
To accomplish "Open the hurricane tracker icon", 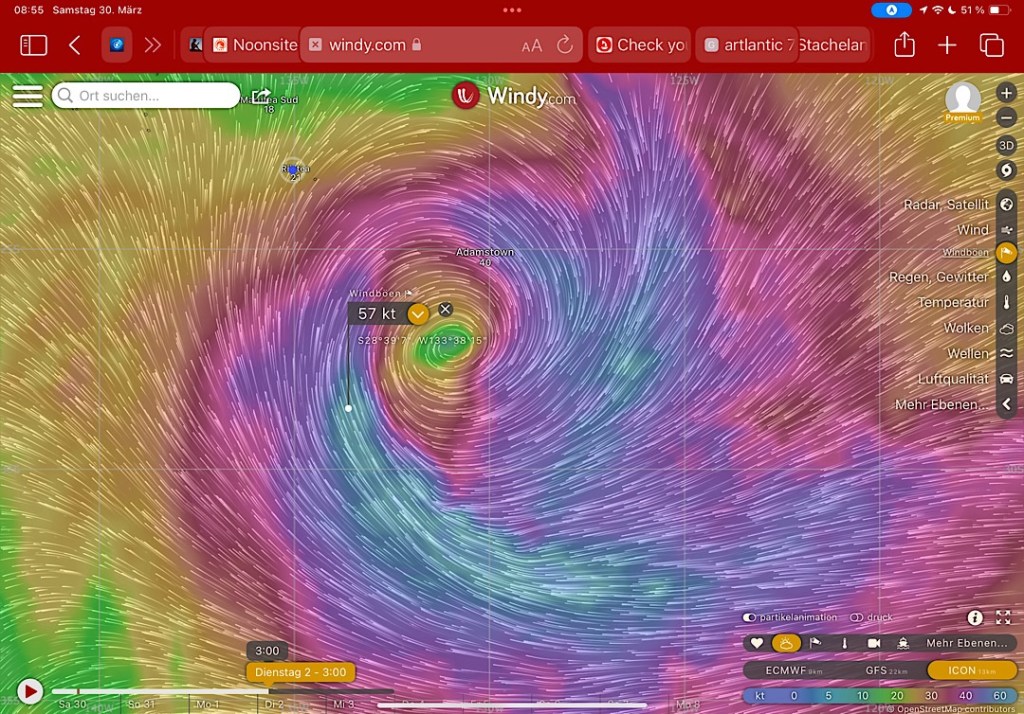I will [x=1006, y=170].
